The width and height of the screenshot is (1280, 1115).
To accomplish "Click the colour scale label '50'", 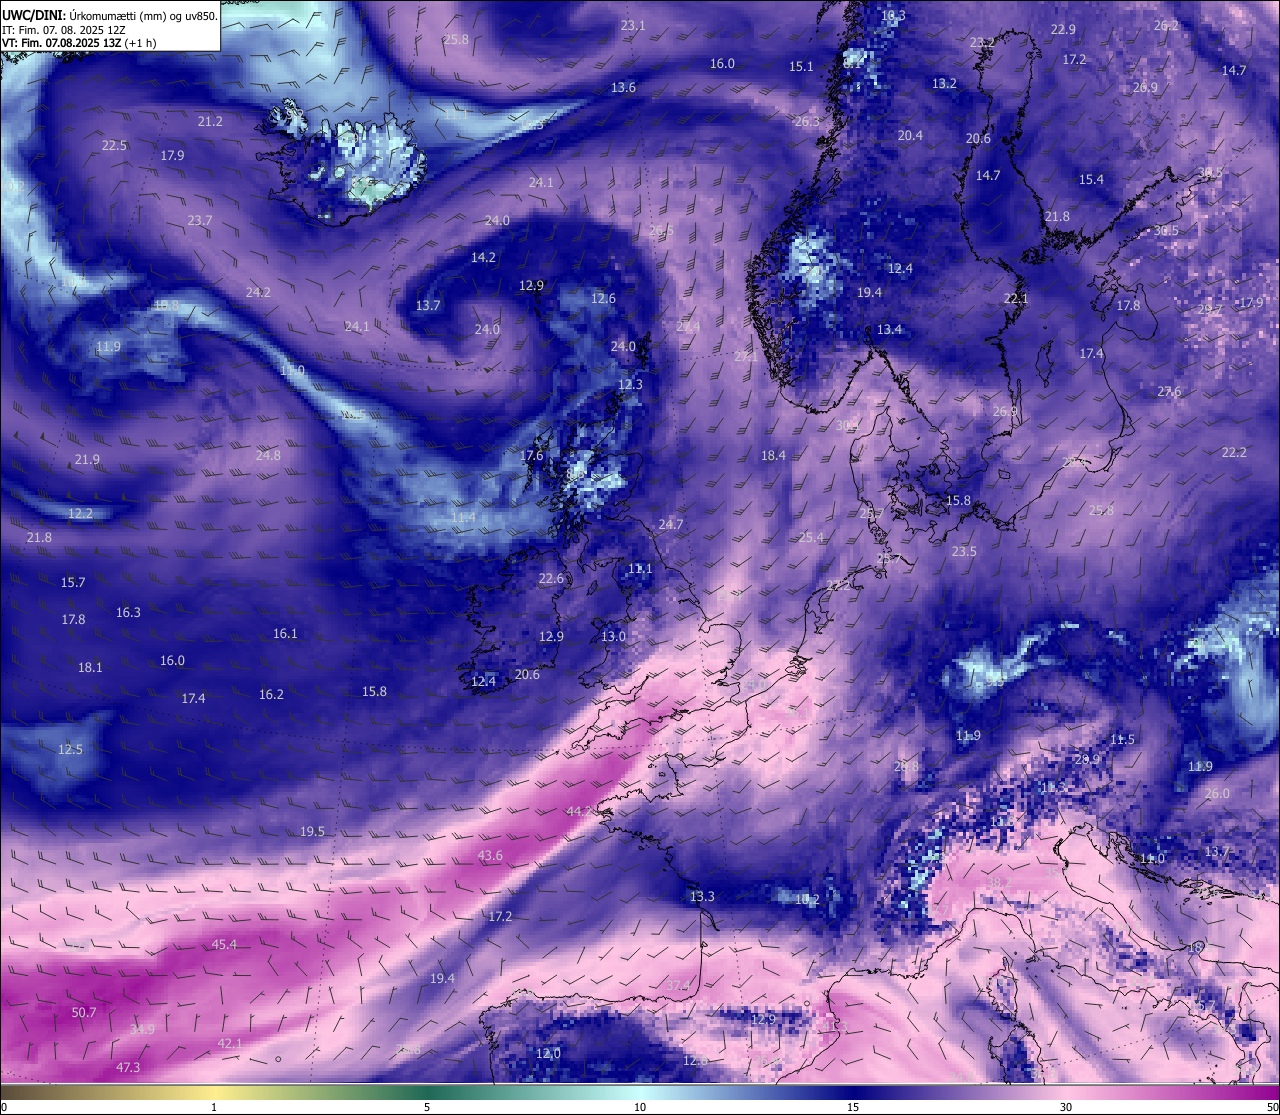I will click(1272, 1107).
